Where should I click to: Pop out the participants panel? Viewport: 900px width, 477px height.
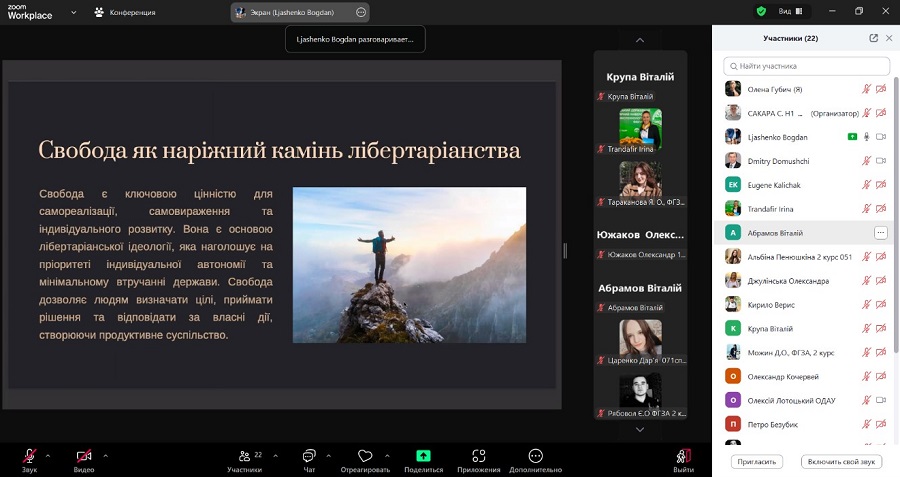(873, 38)
